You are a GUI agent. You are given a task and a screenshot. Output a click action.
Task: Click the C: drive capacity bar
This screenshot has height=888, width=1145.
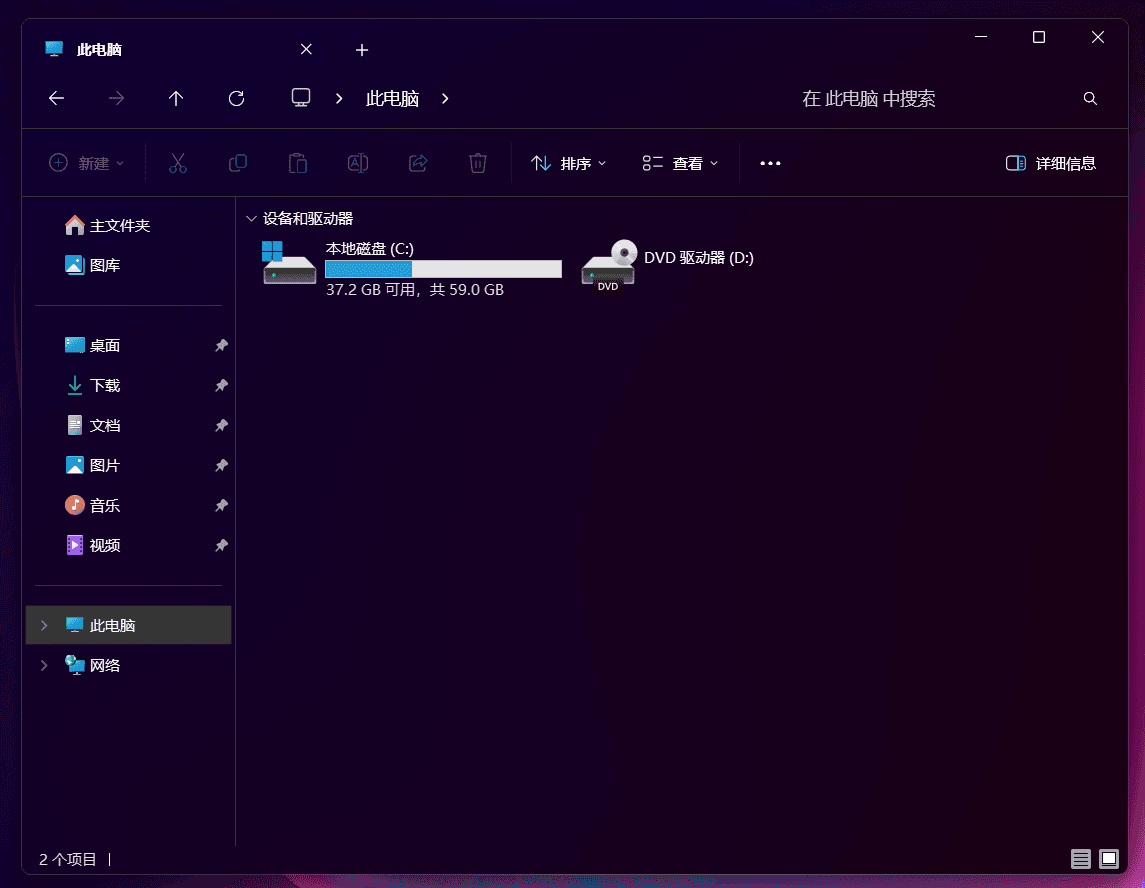(x=443, y=269)
